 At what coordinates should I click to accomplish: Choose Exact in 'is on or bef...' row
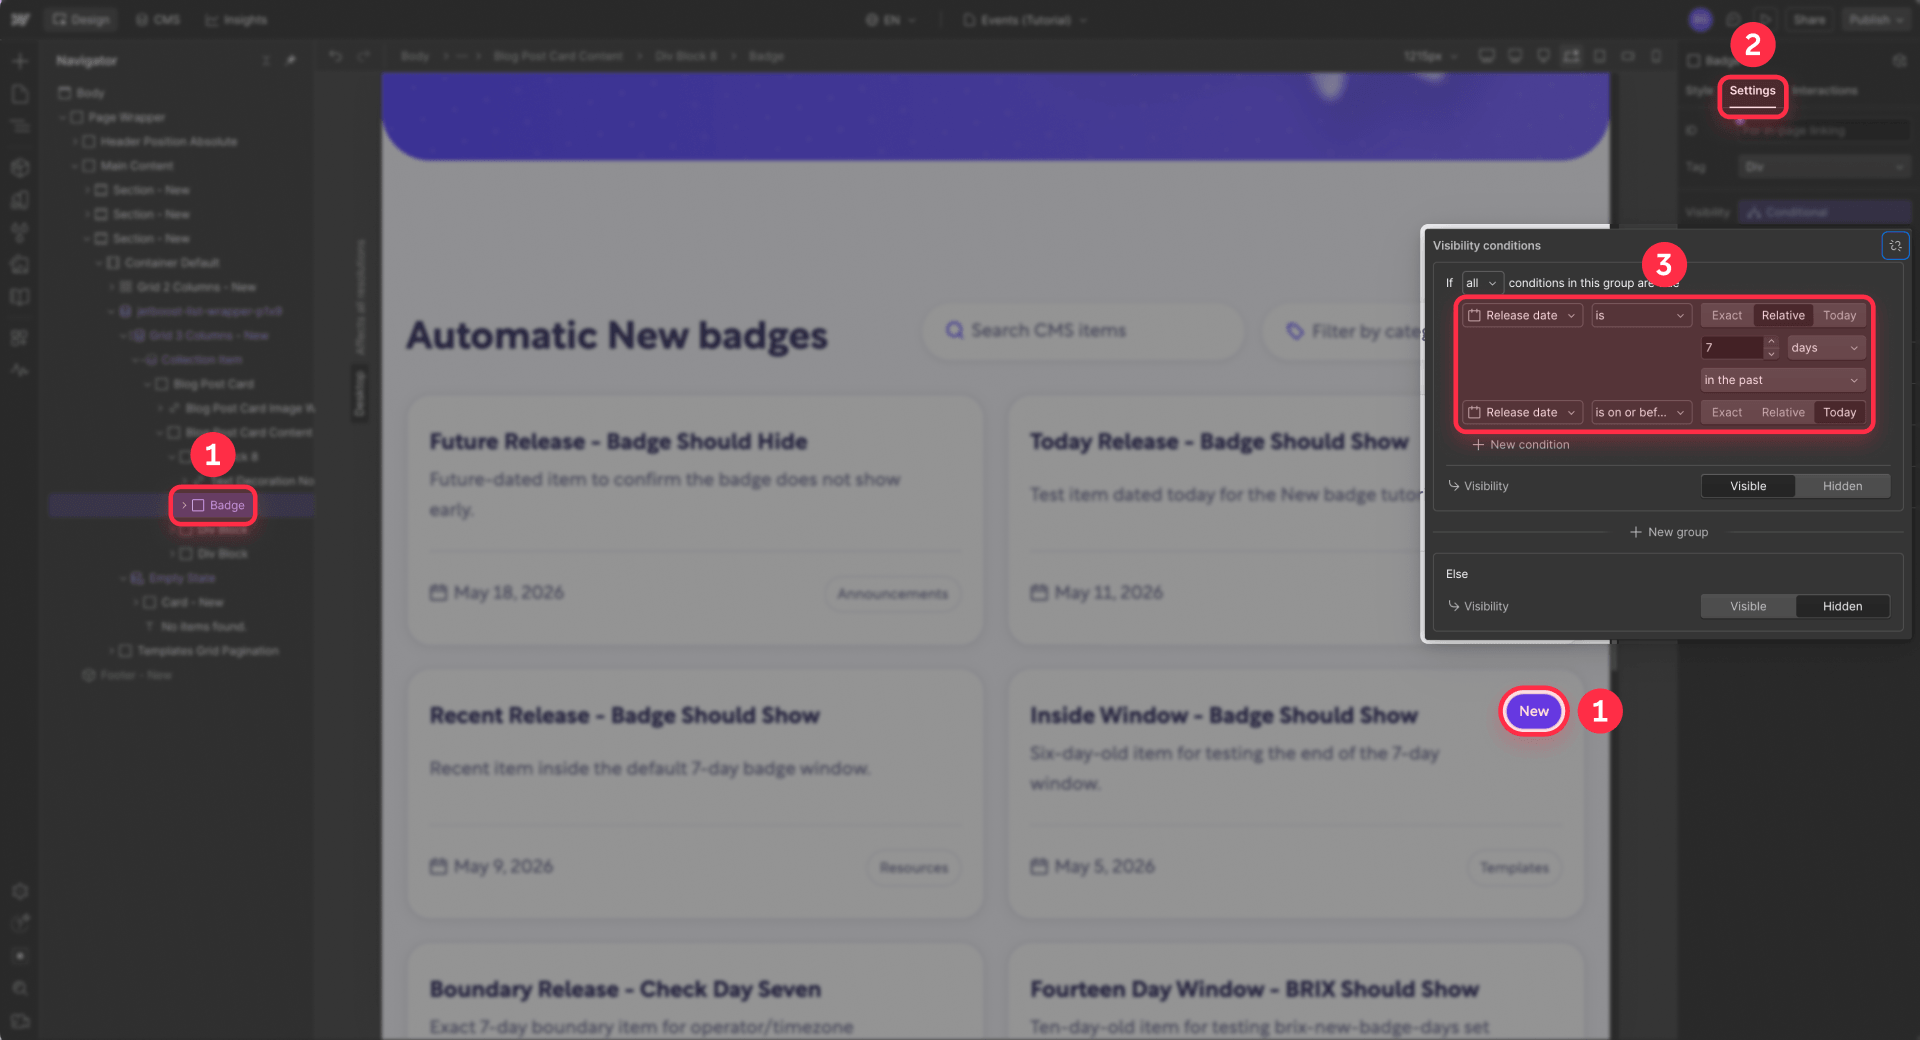tap(1726, 412)
